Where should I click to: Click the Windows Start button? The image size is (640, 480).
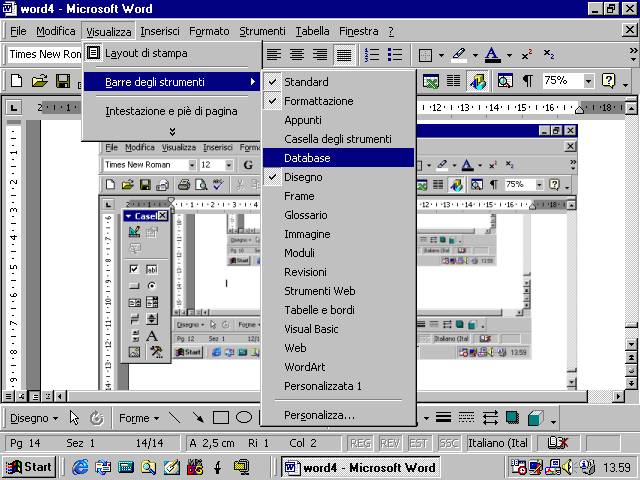click(29, 467)
